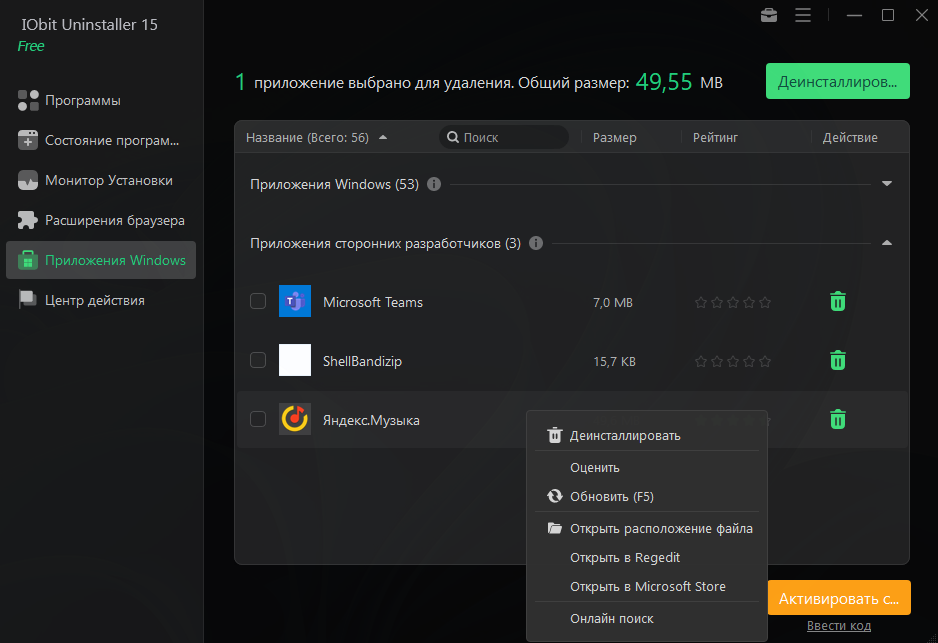
Task: Click the 15,7 KB size value
Action: 614,361
